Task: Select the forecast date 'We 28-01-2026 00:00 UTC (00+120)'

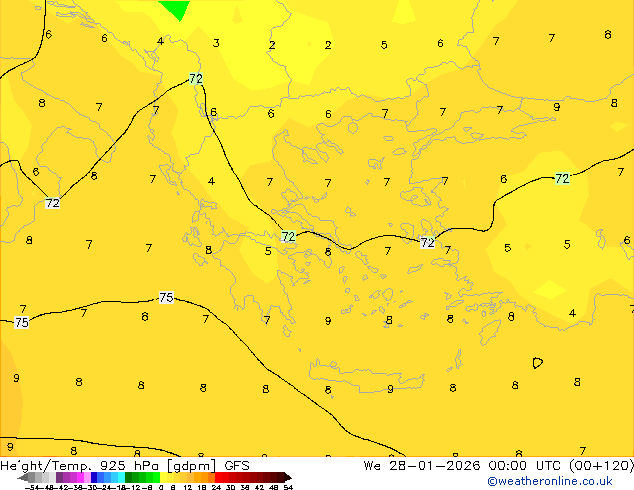Action: click(499, 466)
